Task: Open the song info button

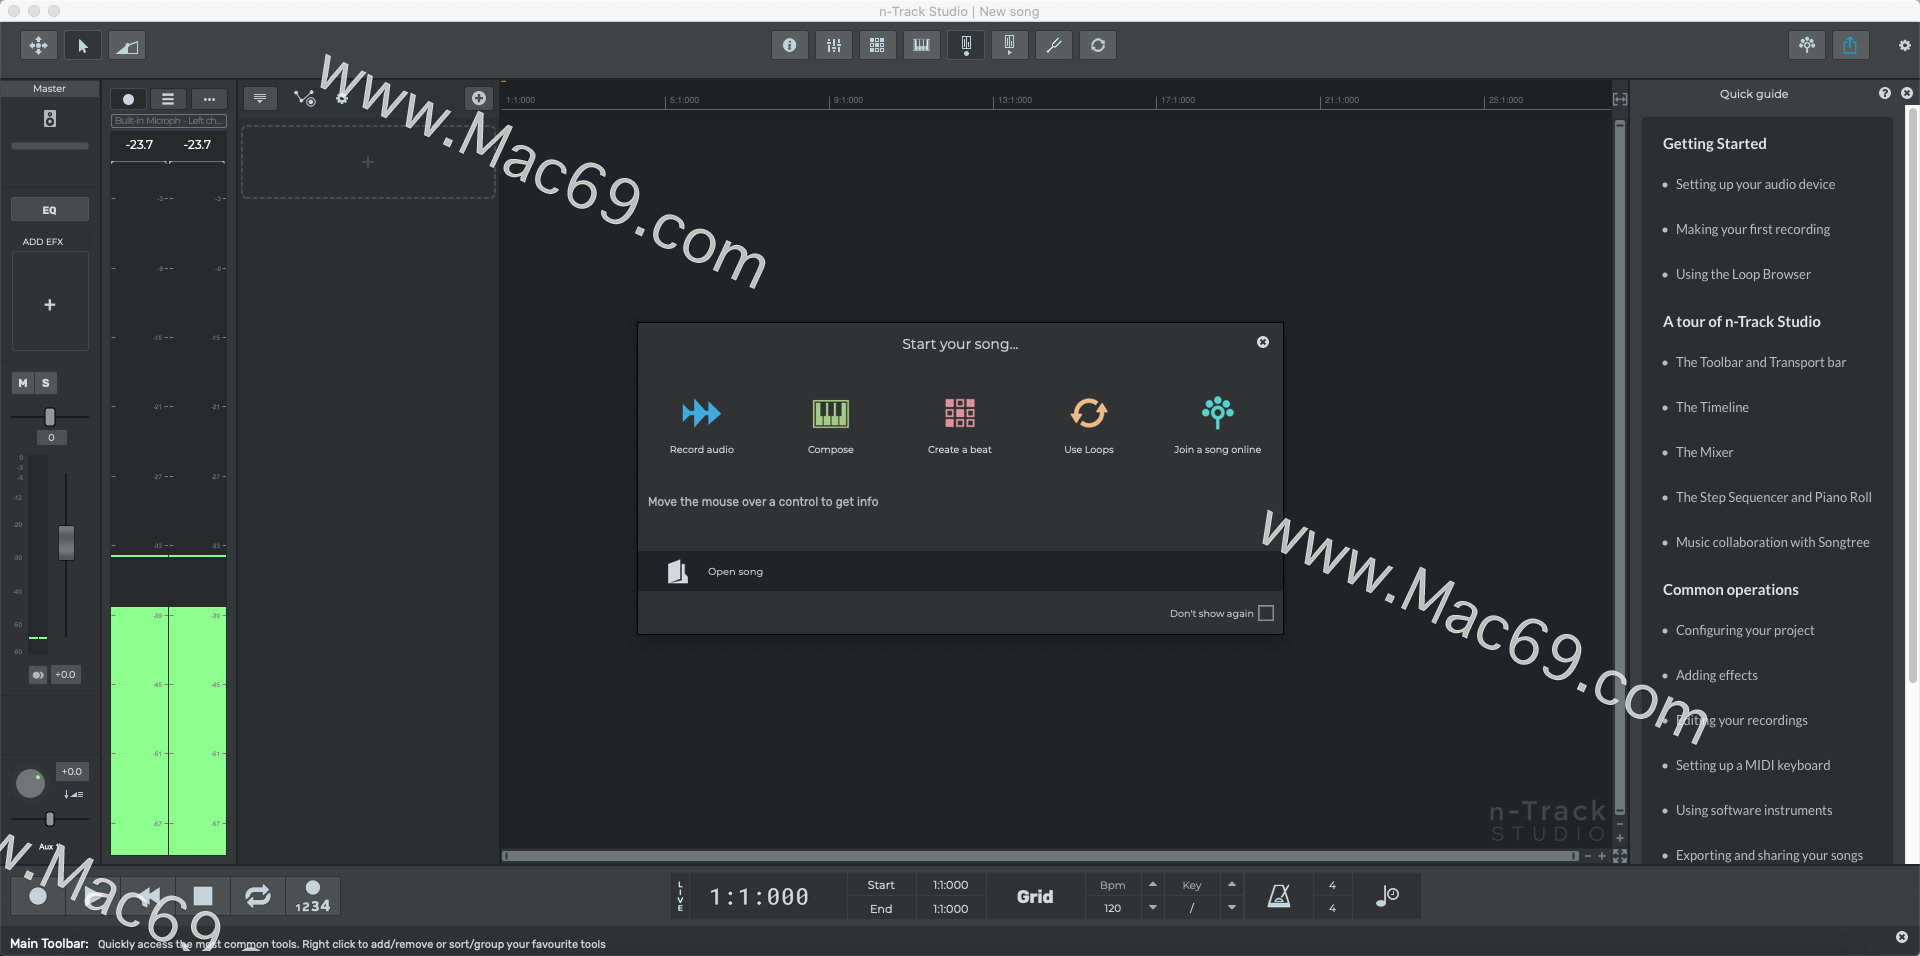Action: [789, 45]
